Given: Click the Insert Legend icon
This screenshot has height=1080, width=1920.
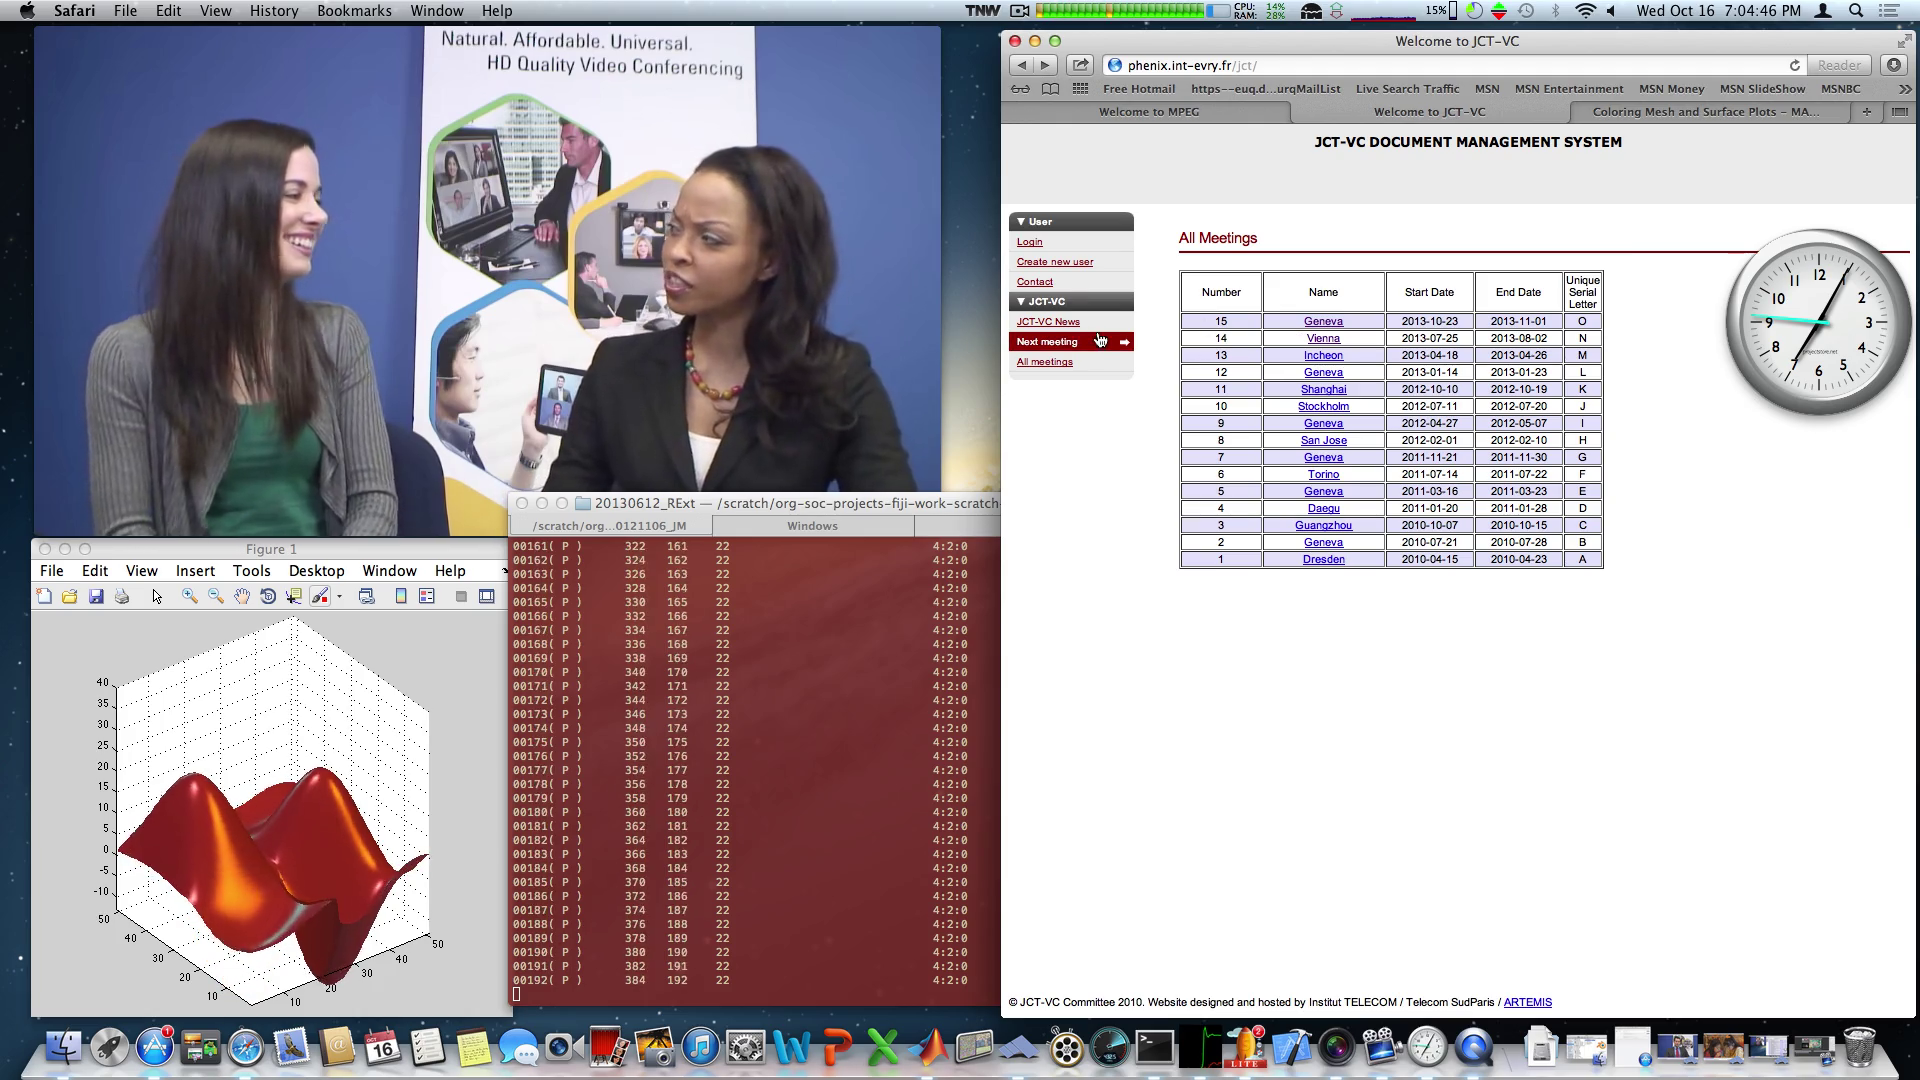Looking at the screenshot, I should click(427, 597).
